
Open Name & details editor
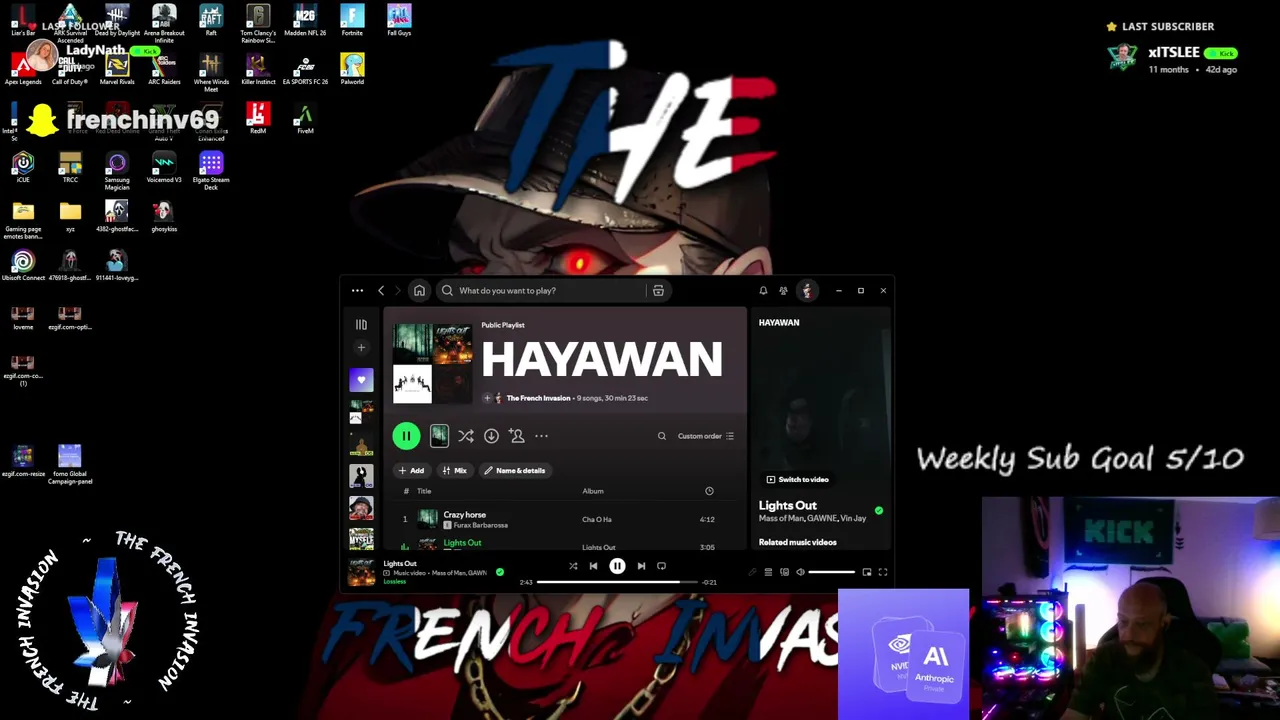click(x=515, y=471)
